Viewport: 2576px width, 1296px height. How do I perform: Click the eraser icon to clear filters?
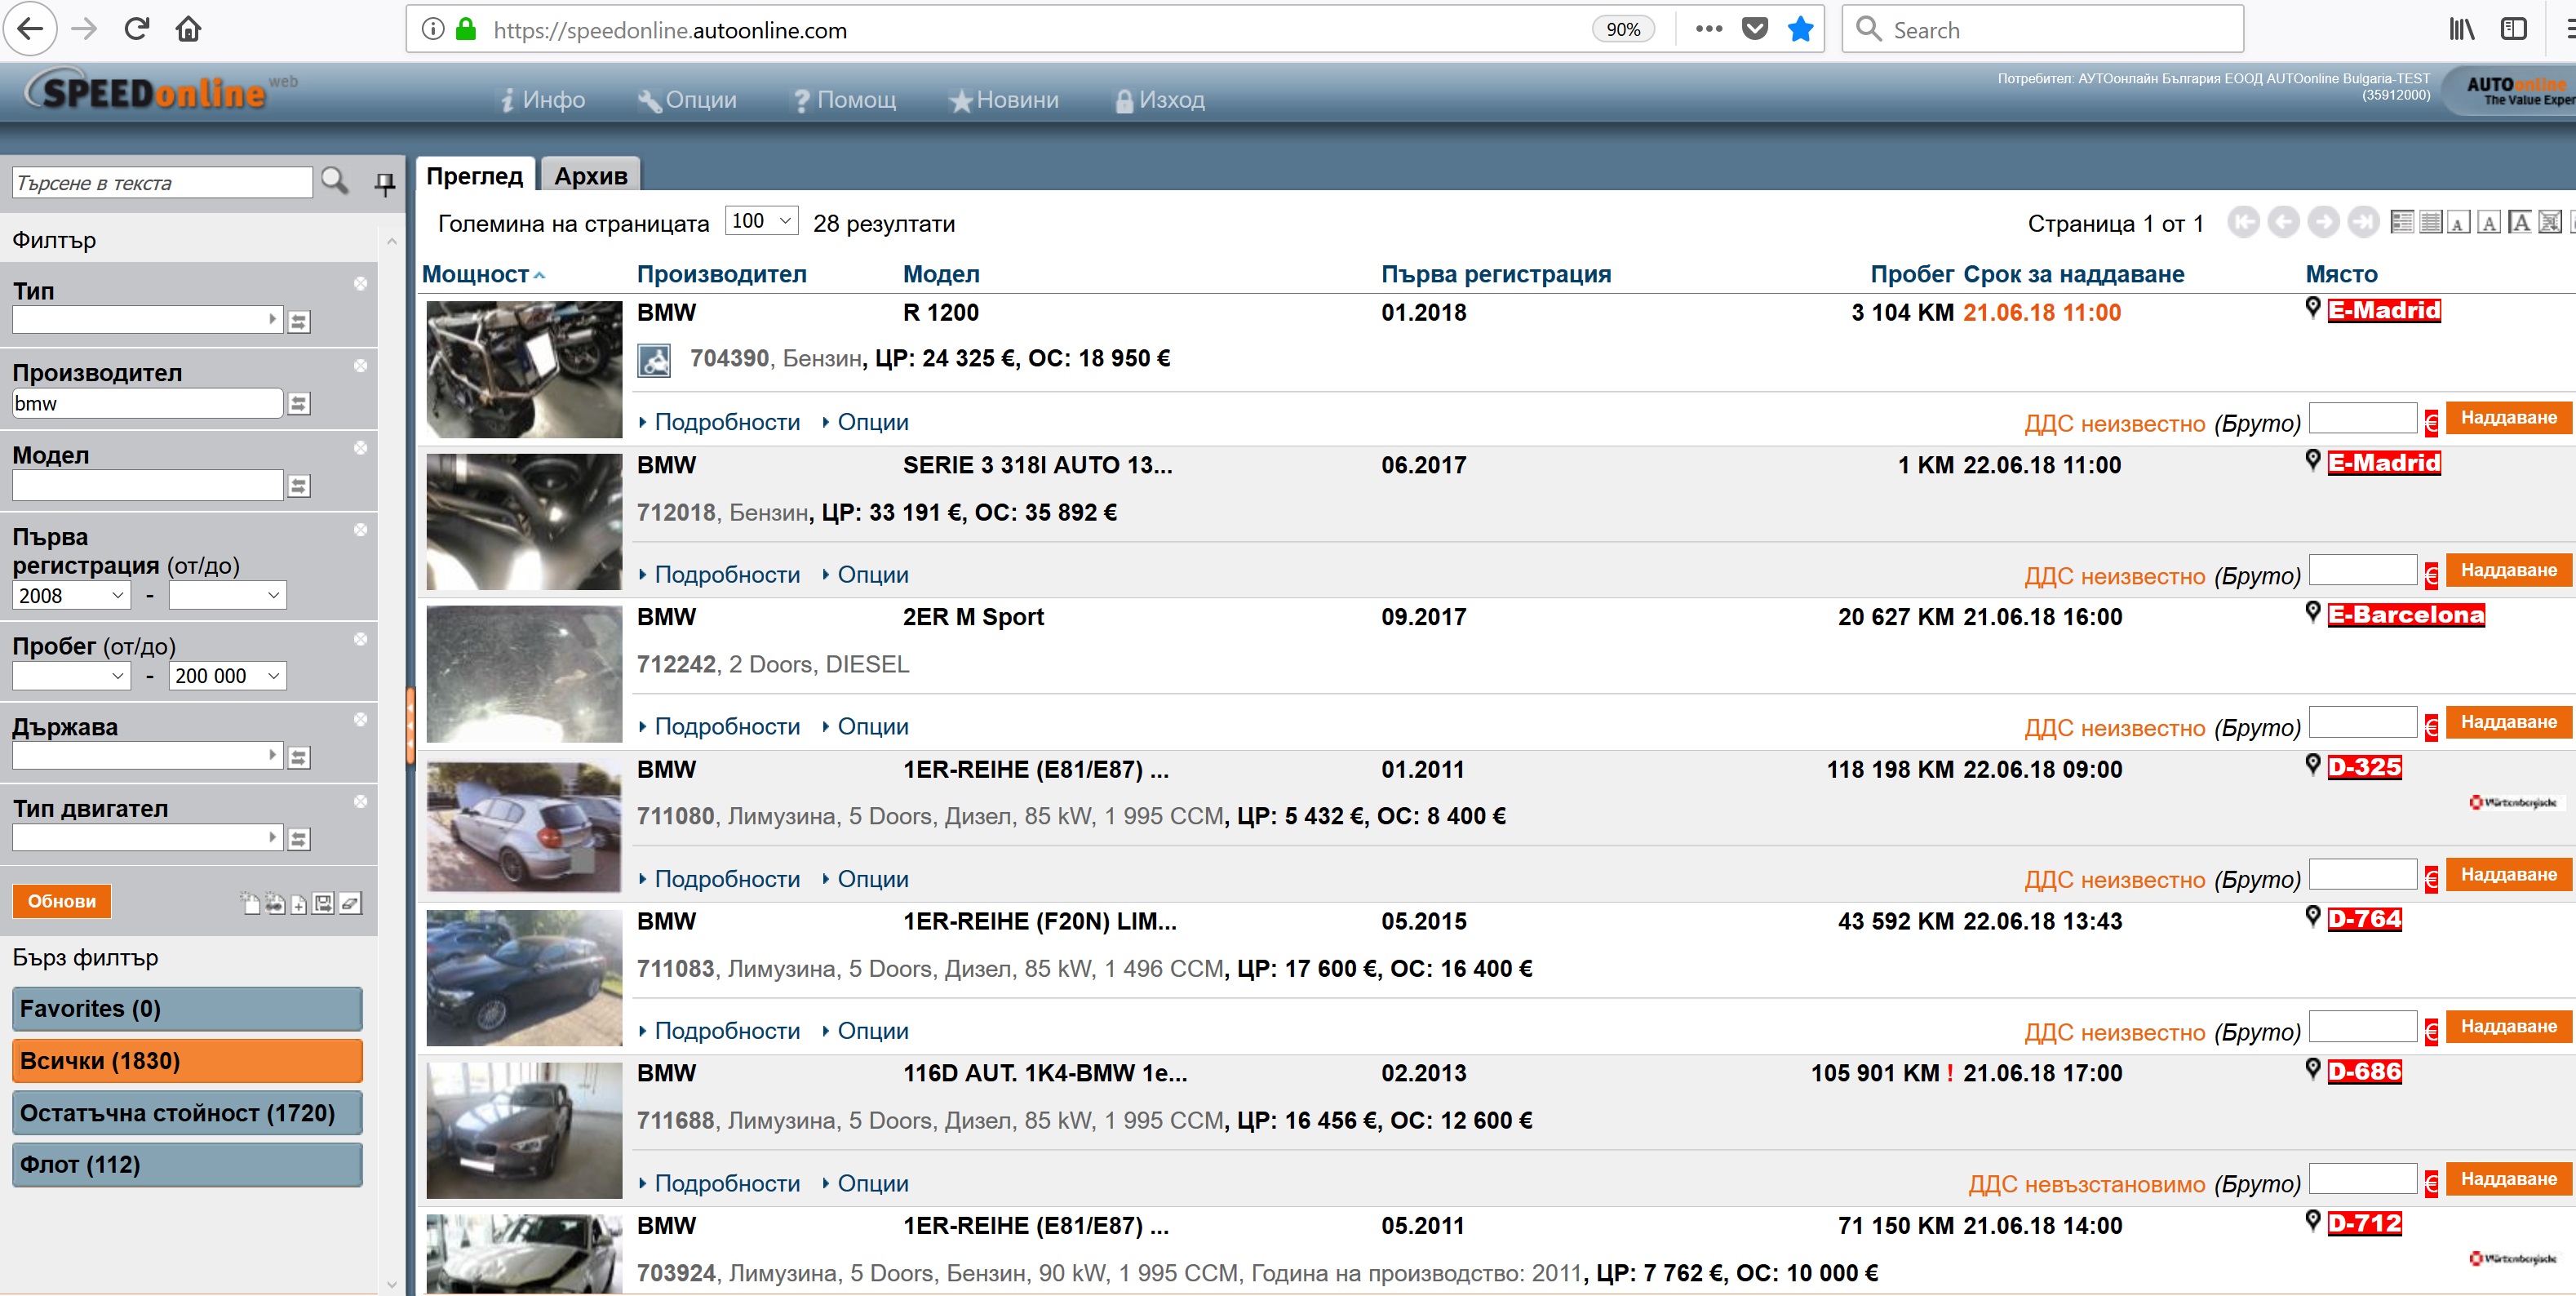(x=350, y=904)
